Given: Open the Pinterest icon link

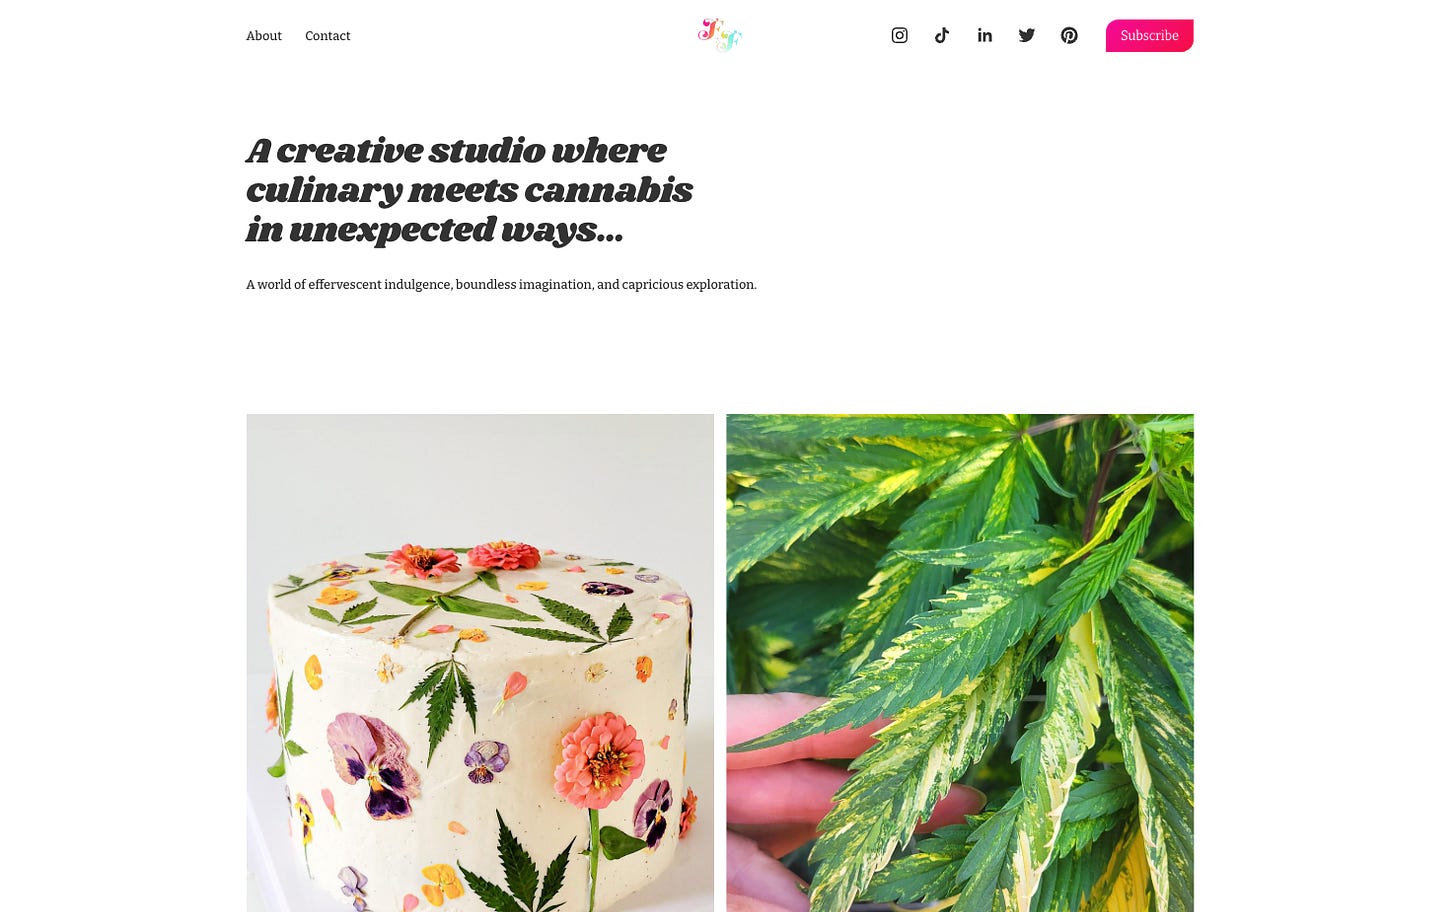Looking at the screenshot, I should tap(1069, 35).
